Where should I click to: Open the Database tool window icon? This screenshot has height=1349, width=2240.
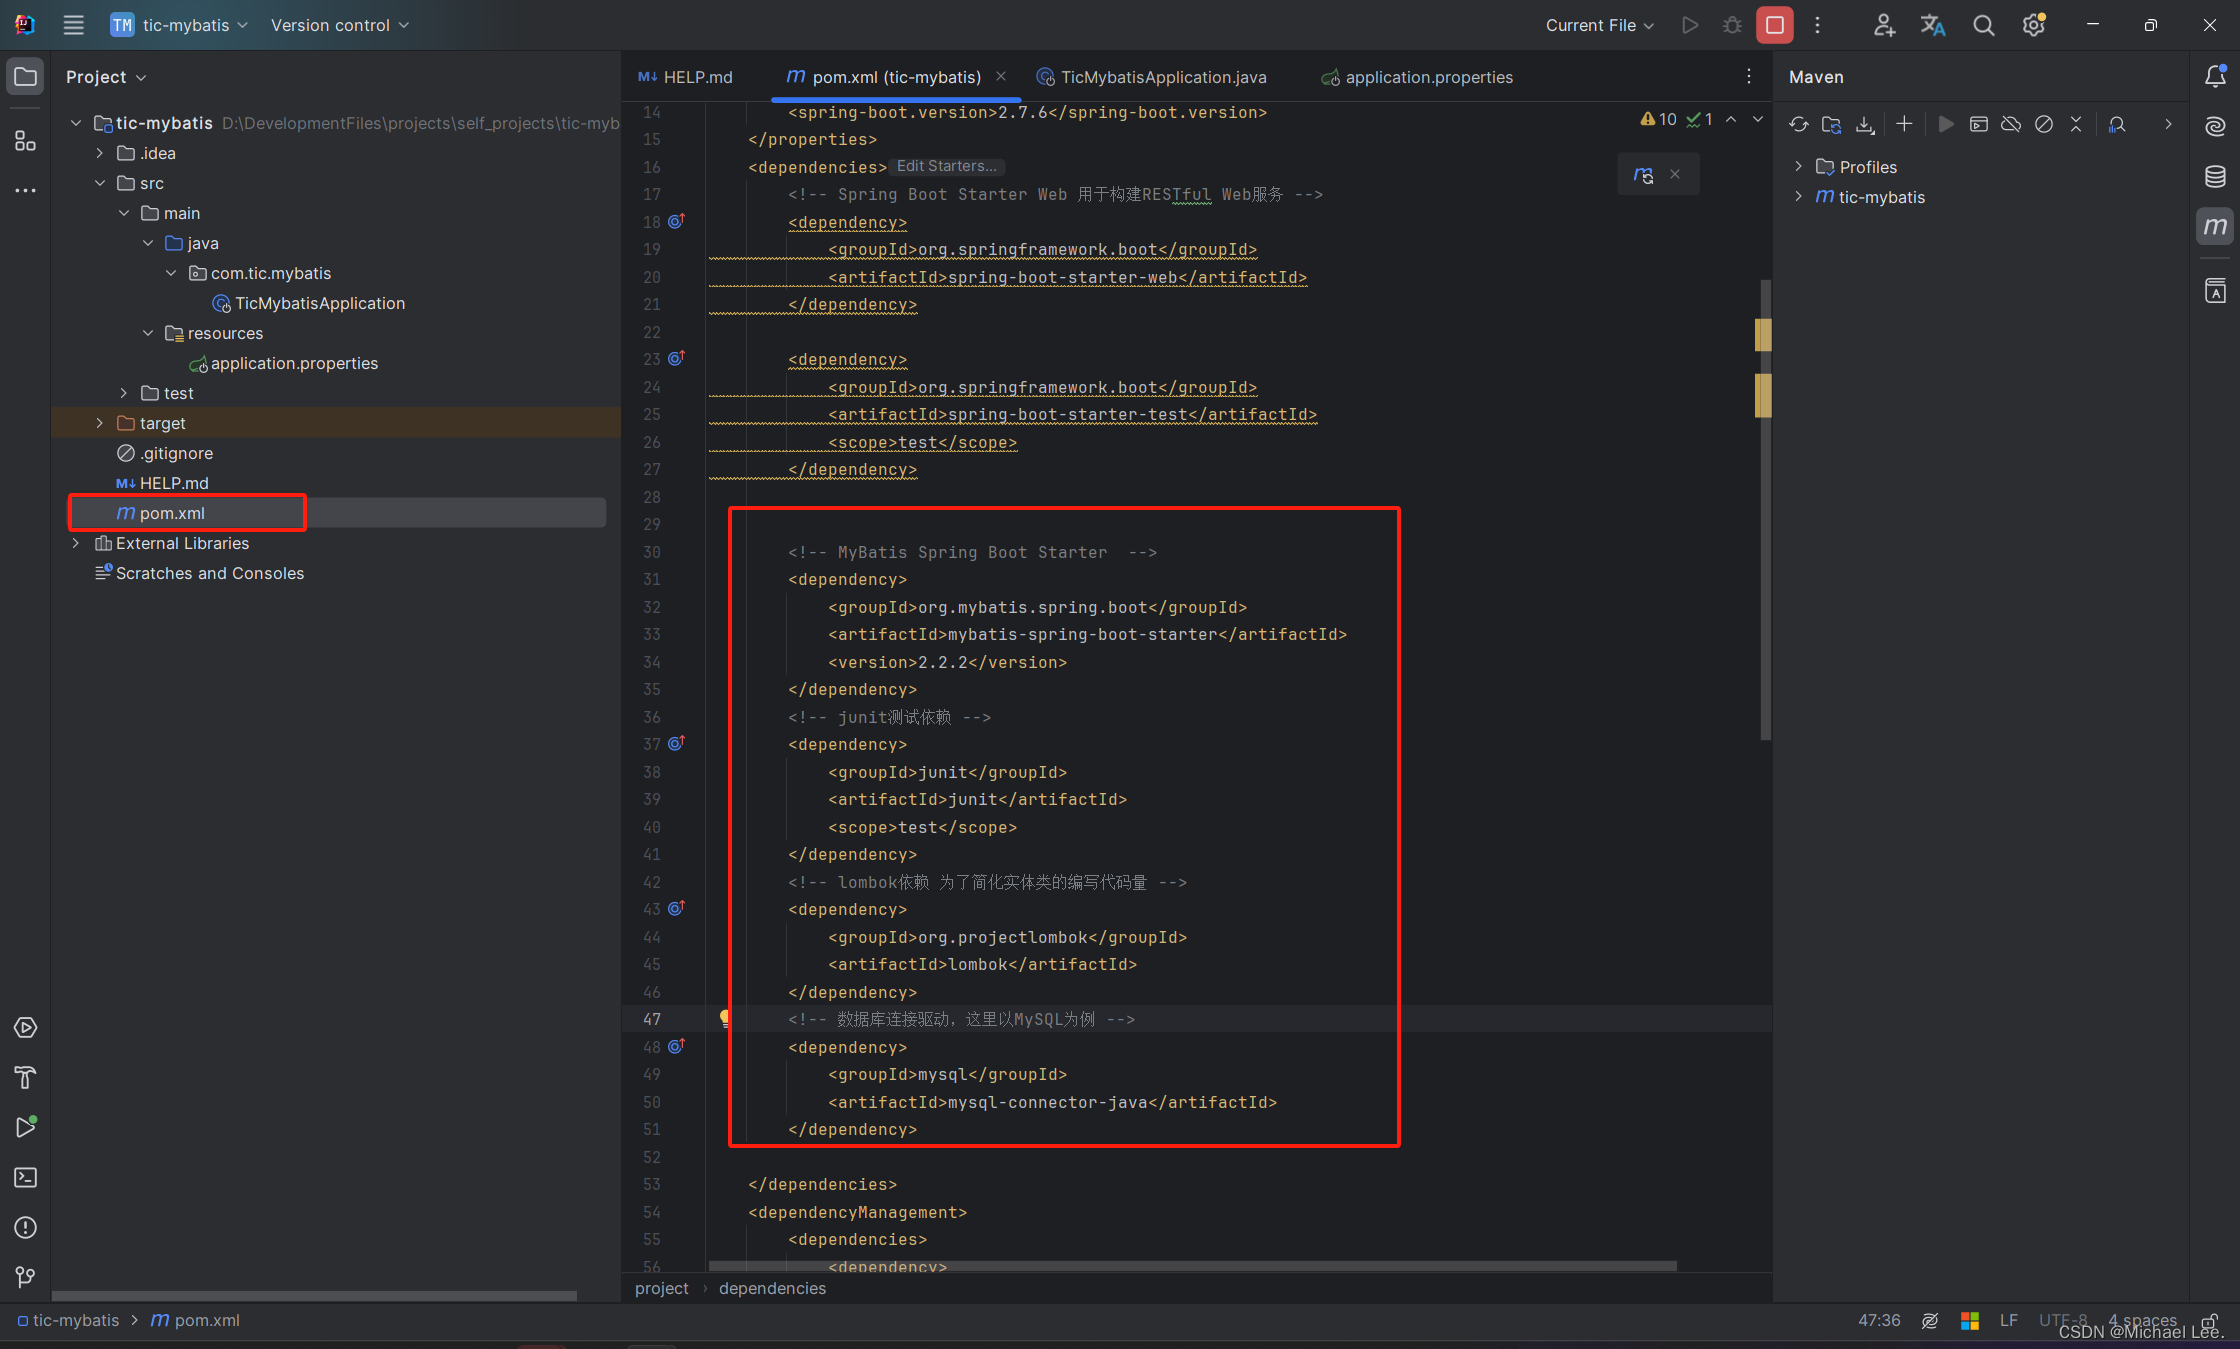(2215, 177)
